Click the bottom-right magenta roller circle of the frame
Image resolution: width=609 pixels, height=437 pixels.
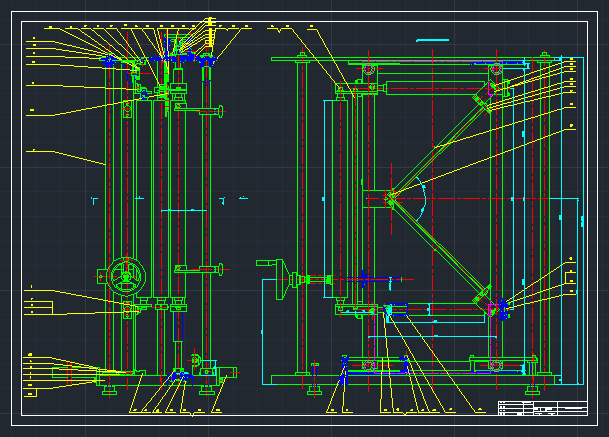495,366
